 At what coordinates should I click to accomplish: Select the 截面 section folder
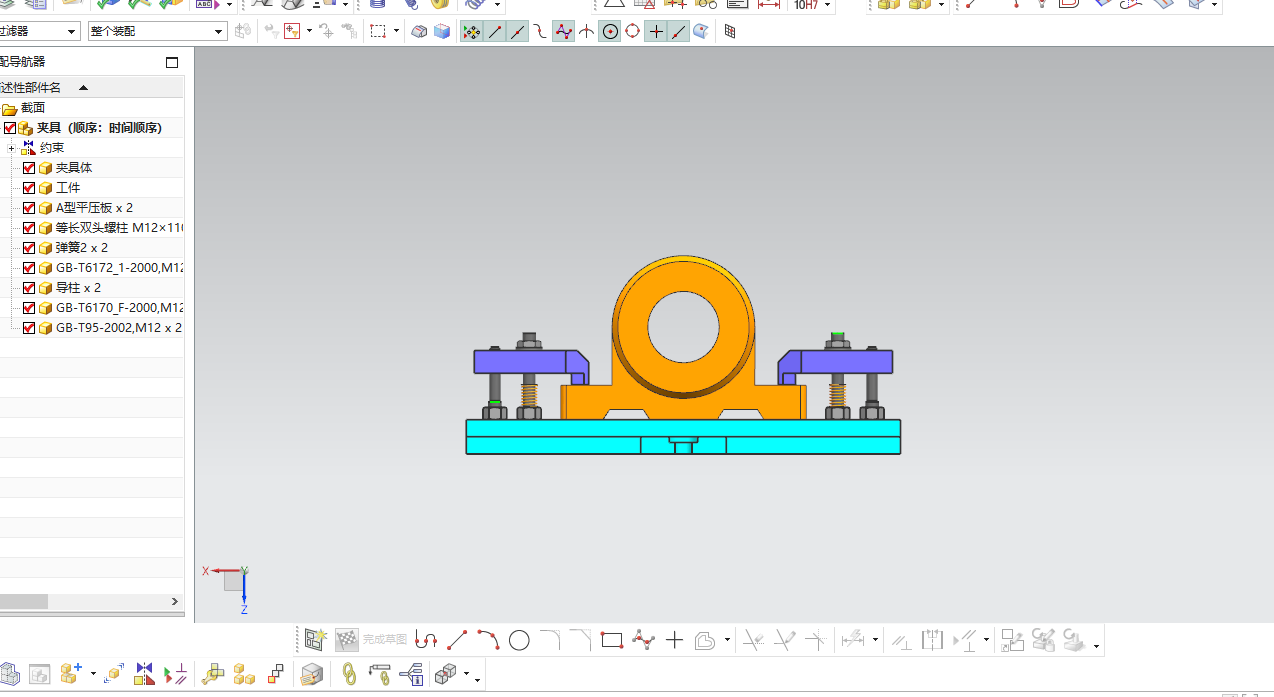(33, 108)
